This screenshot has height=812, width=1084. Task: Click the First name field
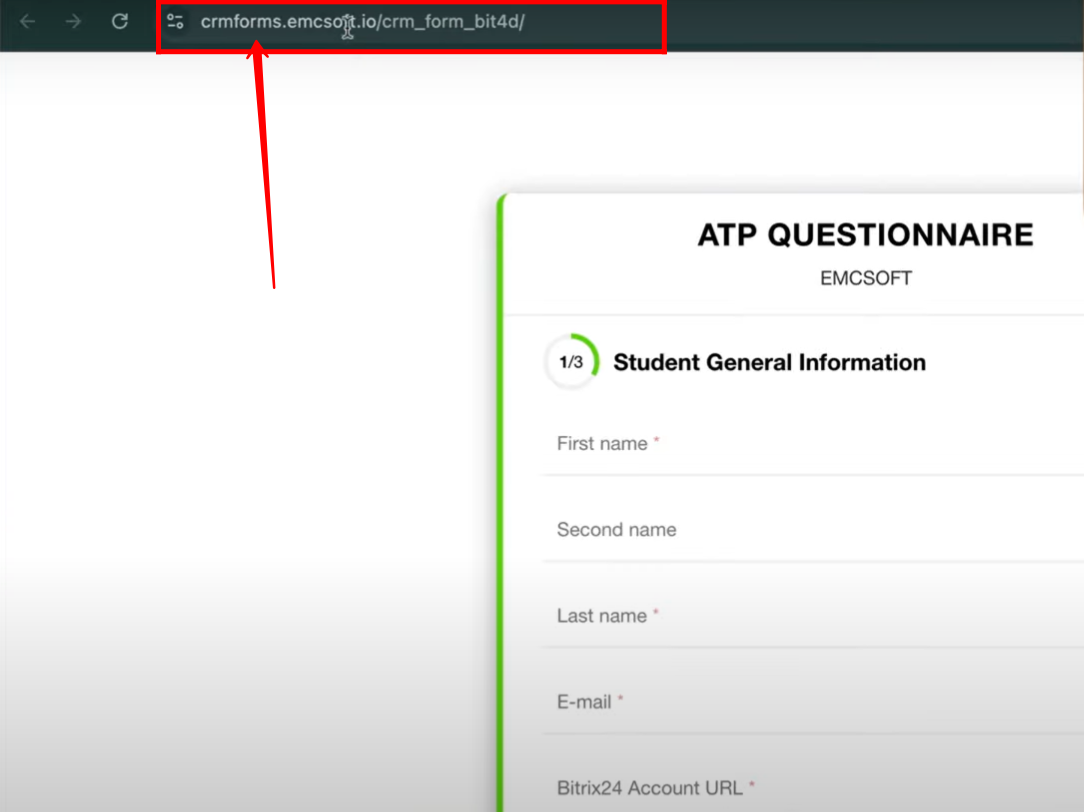click(x=813, y=444)
